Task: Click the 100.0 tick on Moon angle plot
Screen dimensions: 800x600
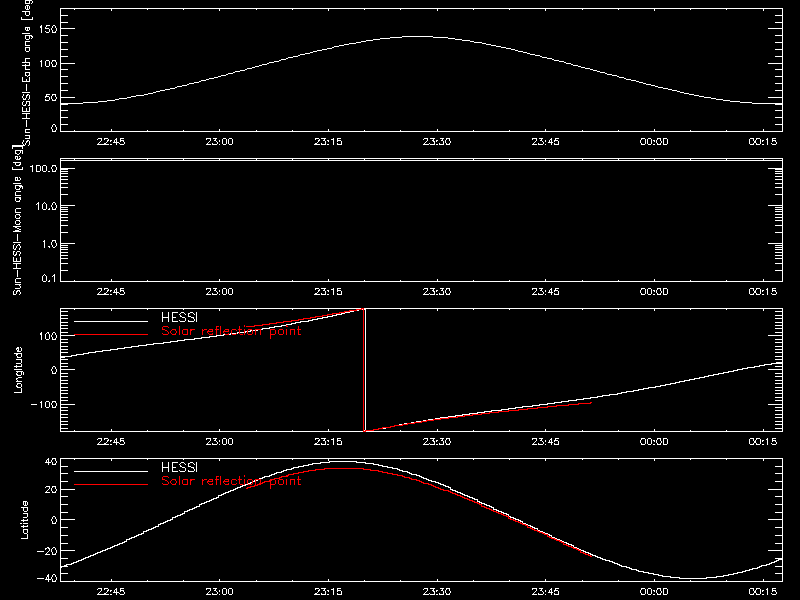Action: [x=43, y=168]
